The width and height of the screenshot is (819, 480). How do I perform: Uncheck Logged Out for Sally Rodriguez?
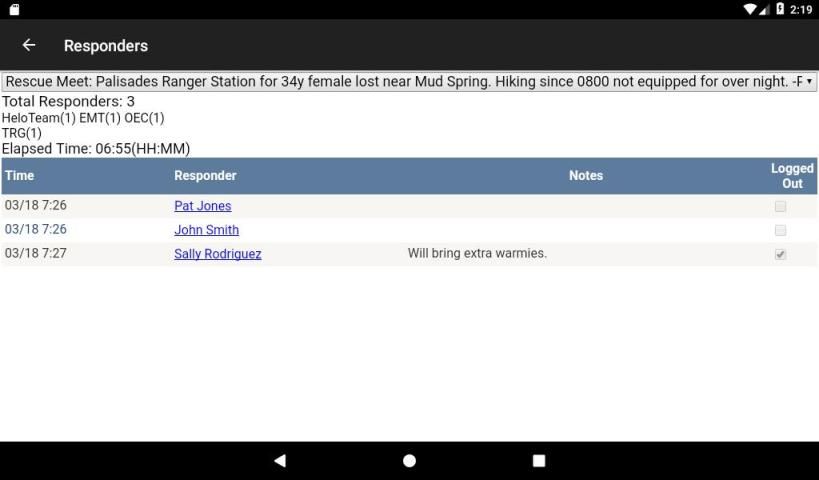point(780,254)
